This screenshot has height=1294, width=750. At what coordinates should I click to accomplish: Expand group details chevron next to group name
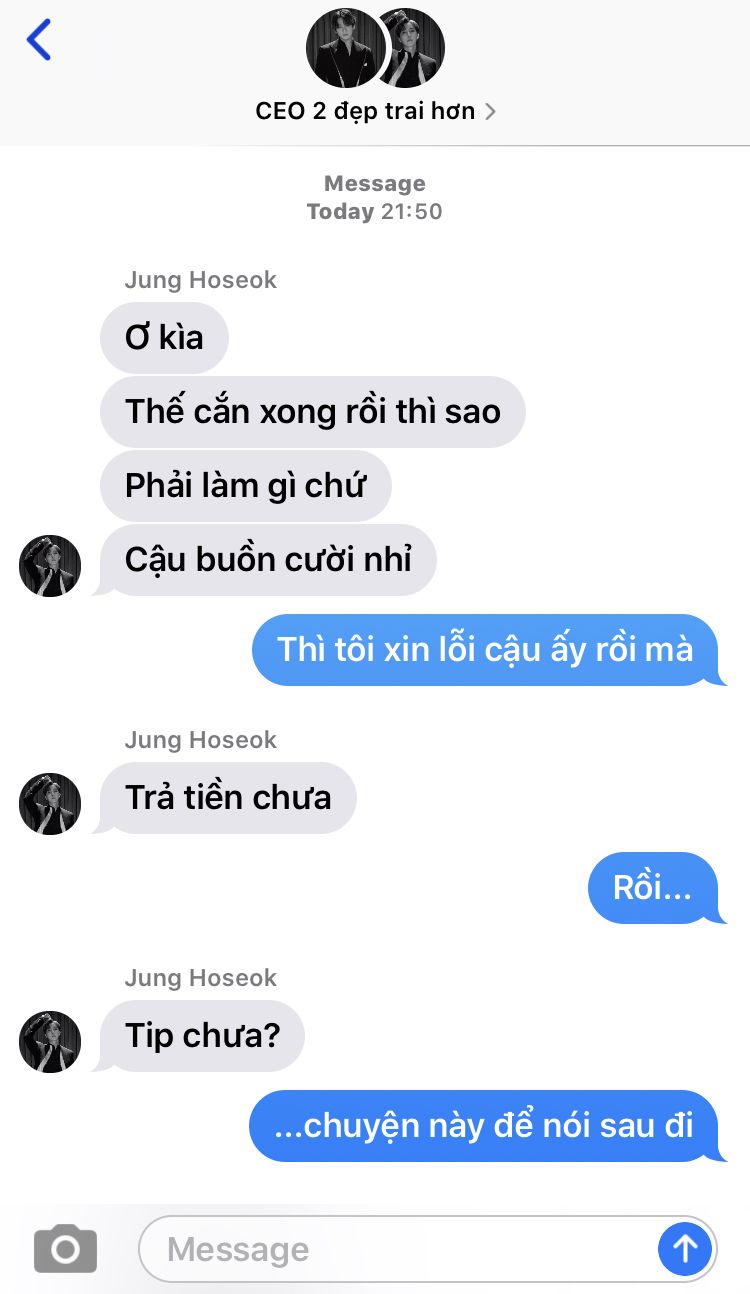490,111
